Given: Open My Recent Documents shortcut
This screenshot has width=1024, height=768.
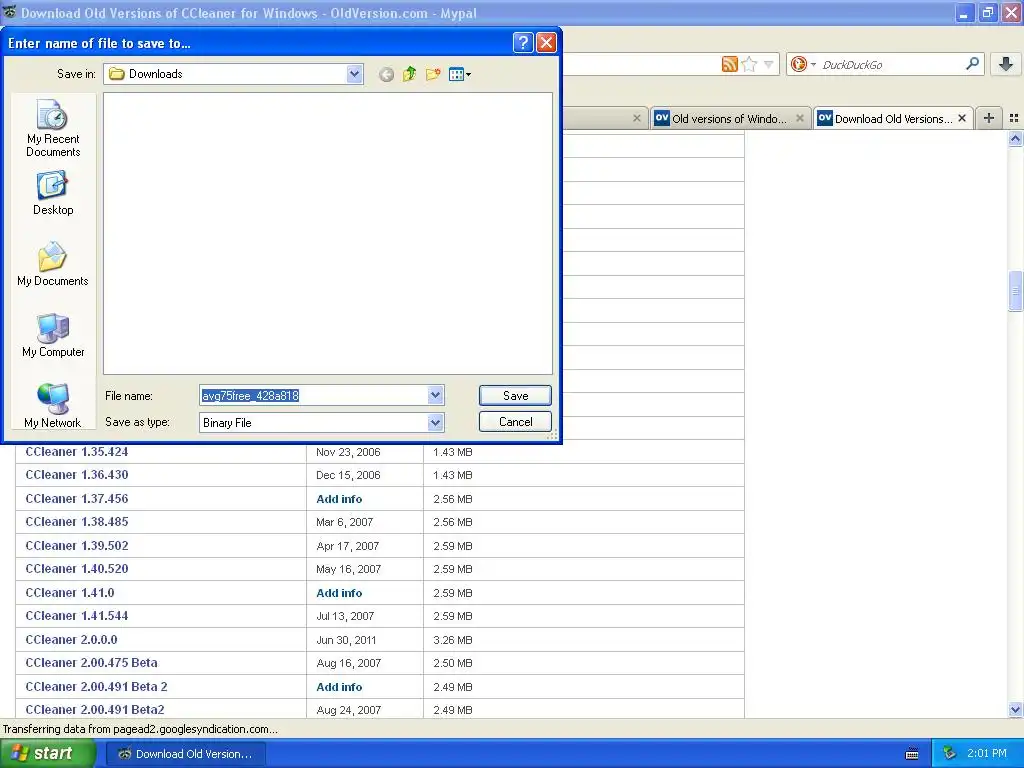Looking at the screenshot, I should pyautogui.click(x=53, y=128).
